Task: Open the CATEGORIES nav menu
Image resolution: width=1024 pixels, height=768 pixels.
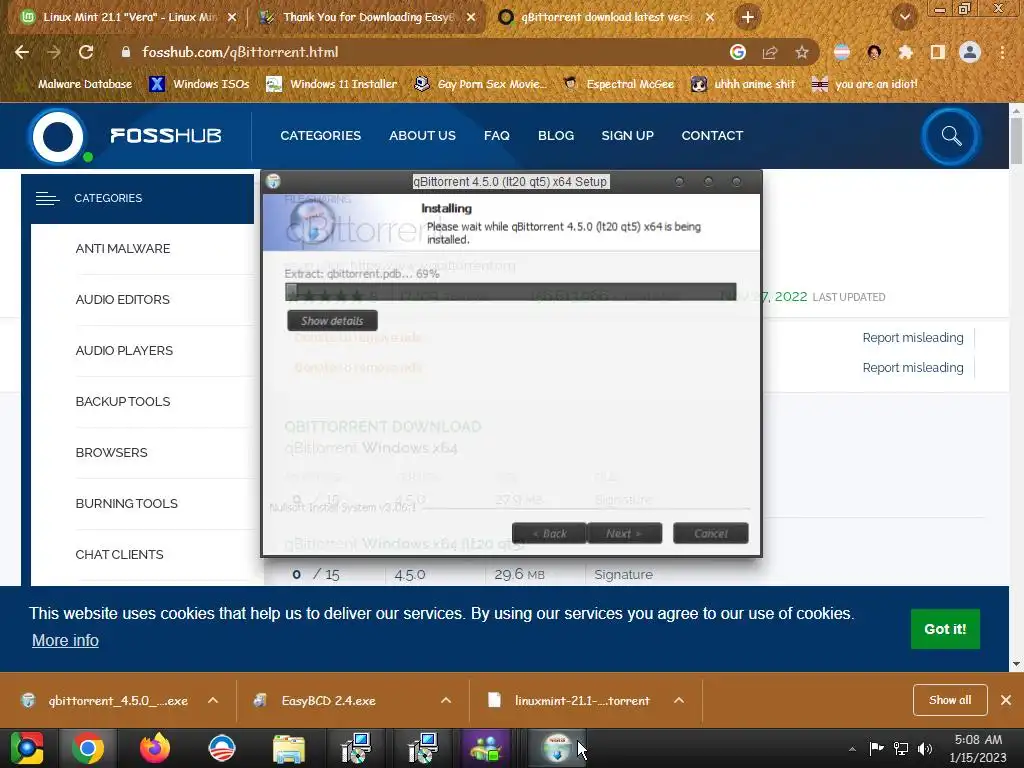Action: (321, 136)
